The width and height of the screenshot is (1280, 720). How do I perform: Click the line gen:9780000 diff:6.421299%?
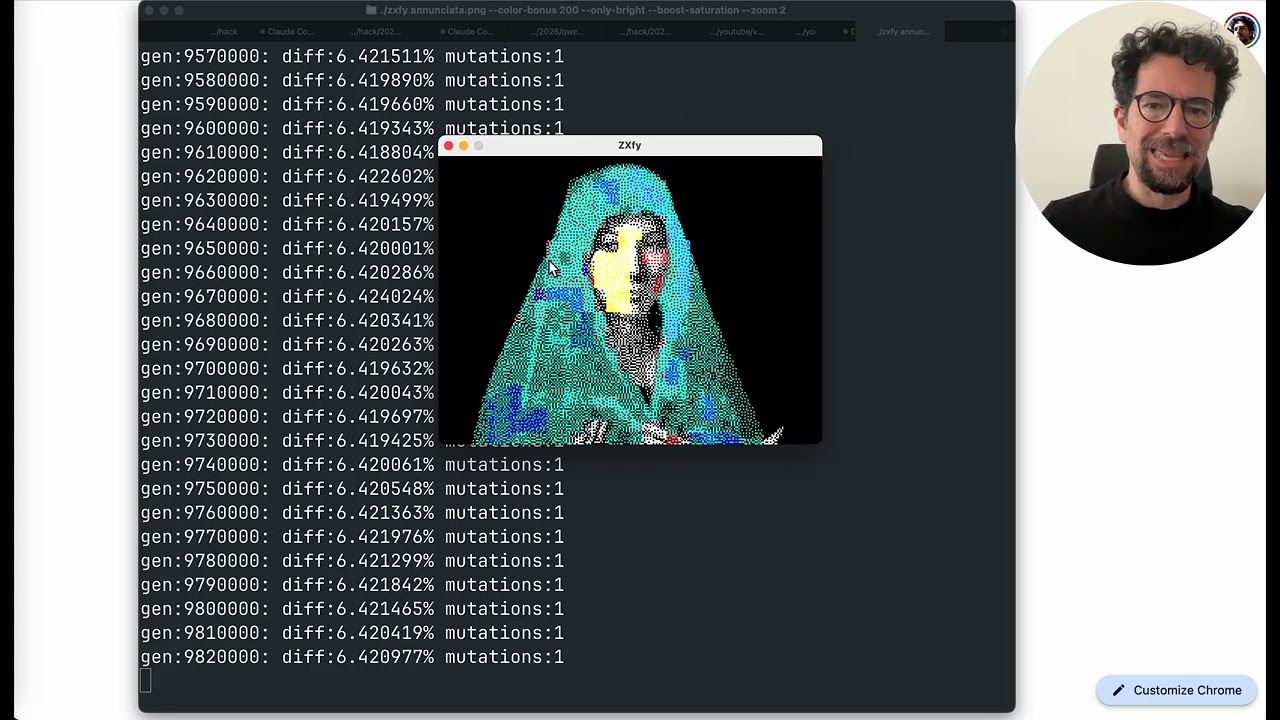click(352, 561)
